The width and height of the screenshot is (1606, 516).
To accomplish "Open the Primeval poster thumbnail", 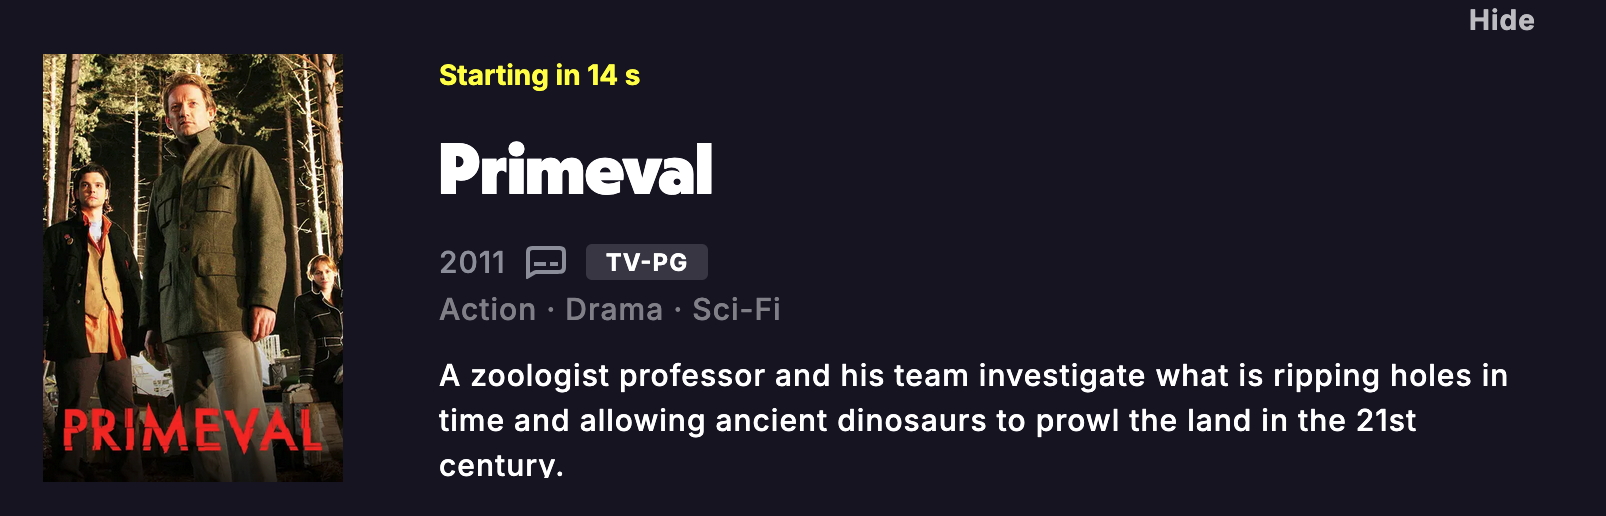I will pyautogui.click(x=193, y=268).
